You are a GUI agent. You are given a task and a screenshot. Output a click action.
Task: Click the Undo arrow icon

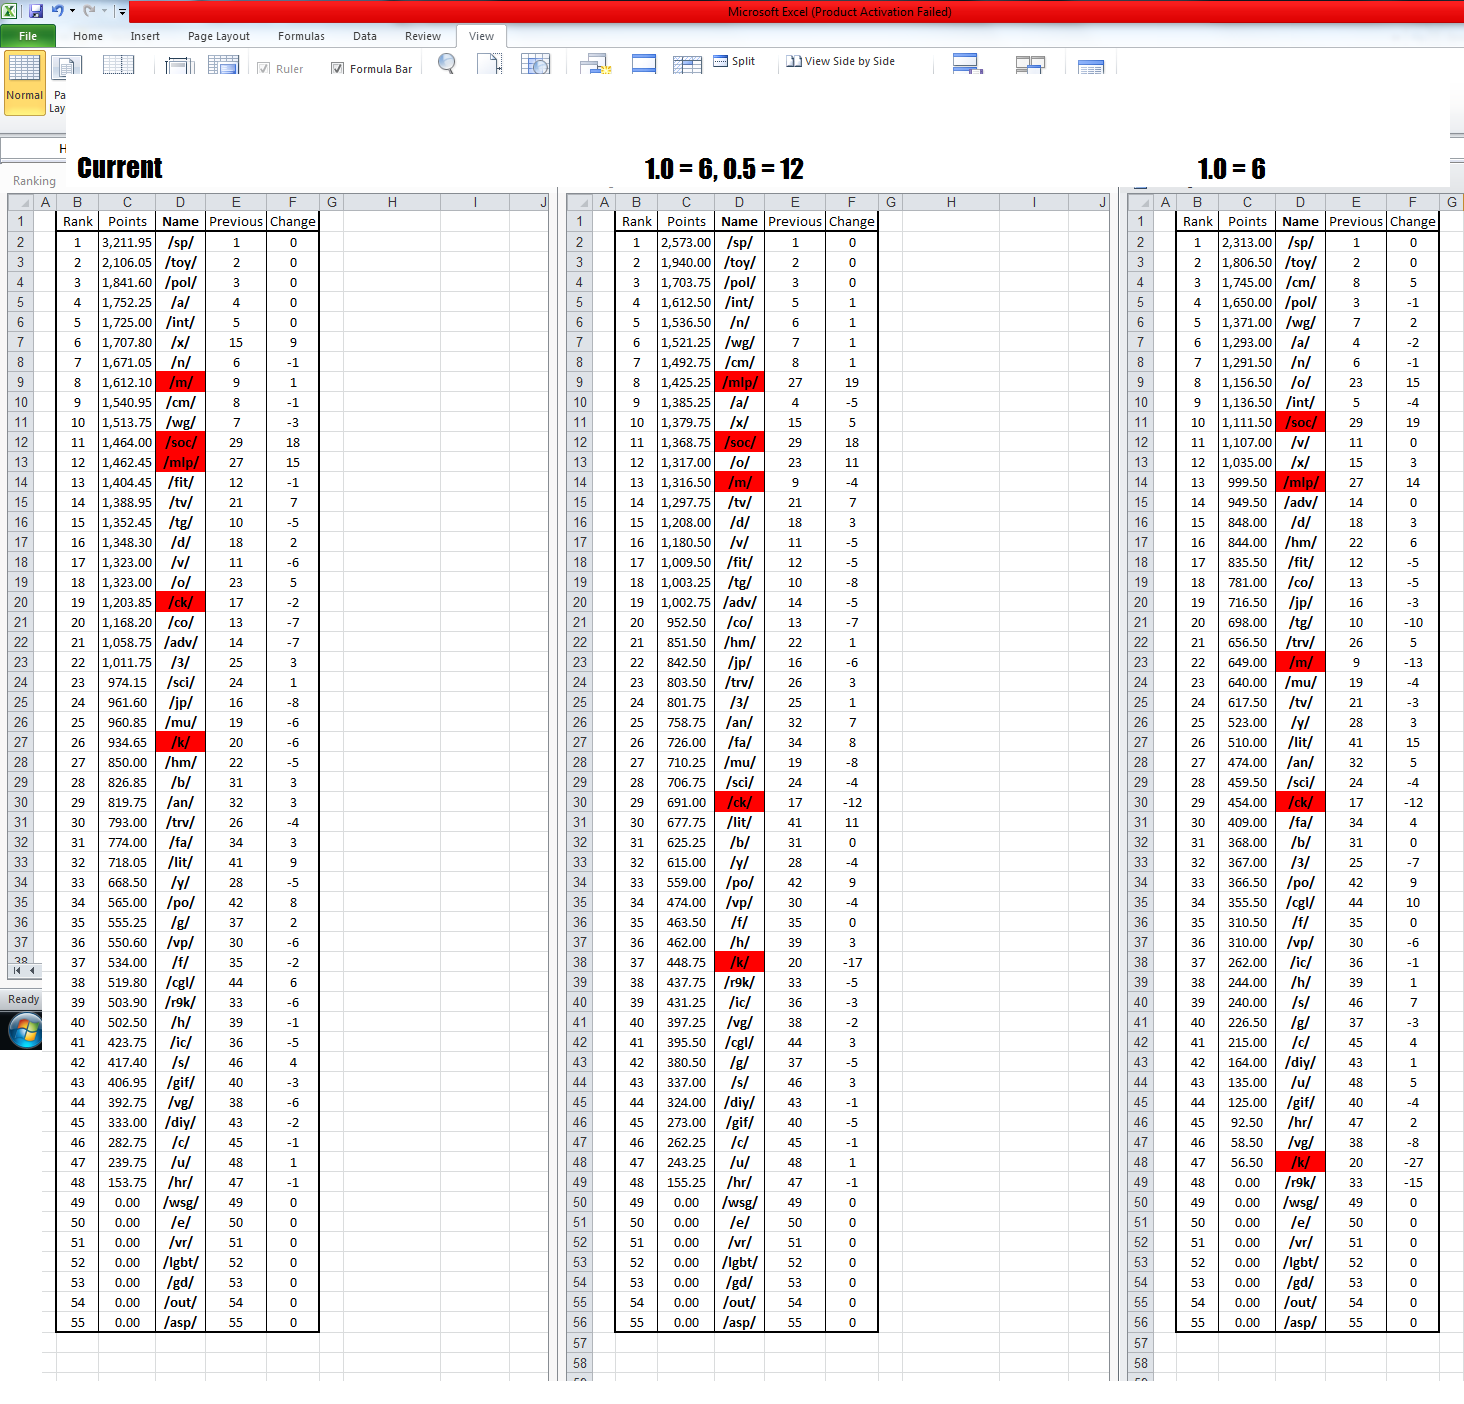tap(57, 11)
